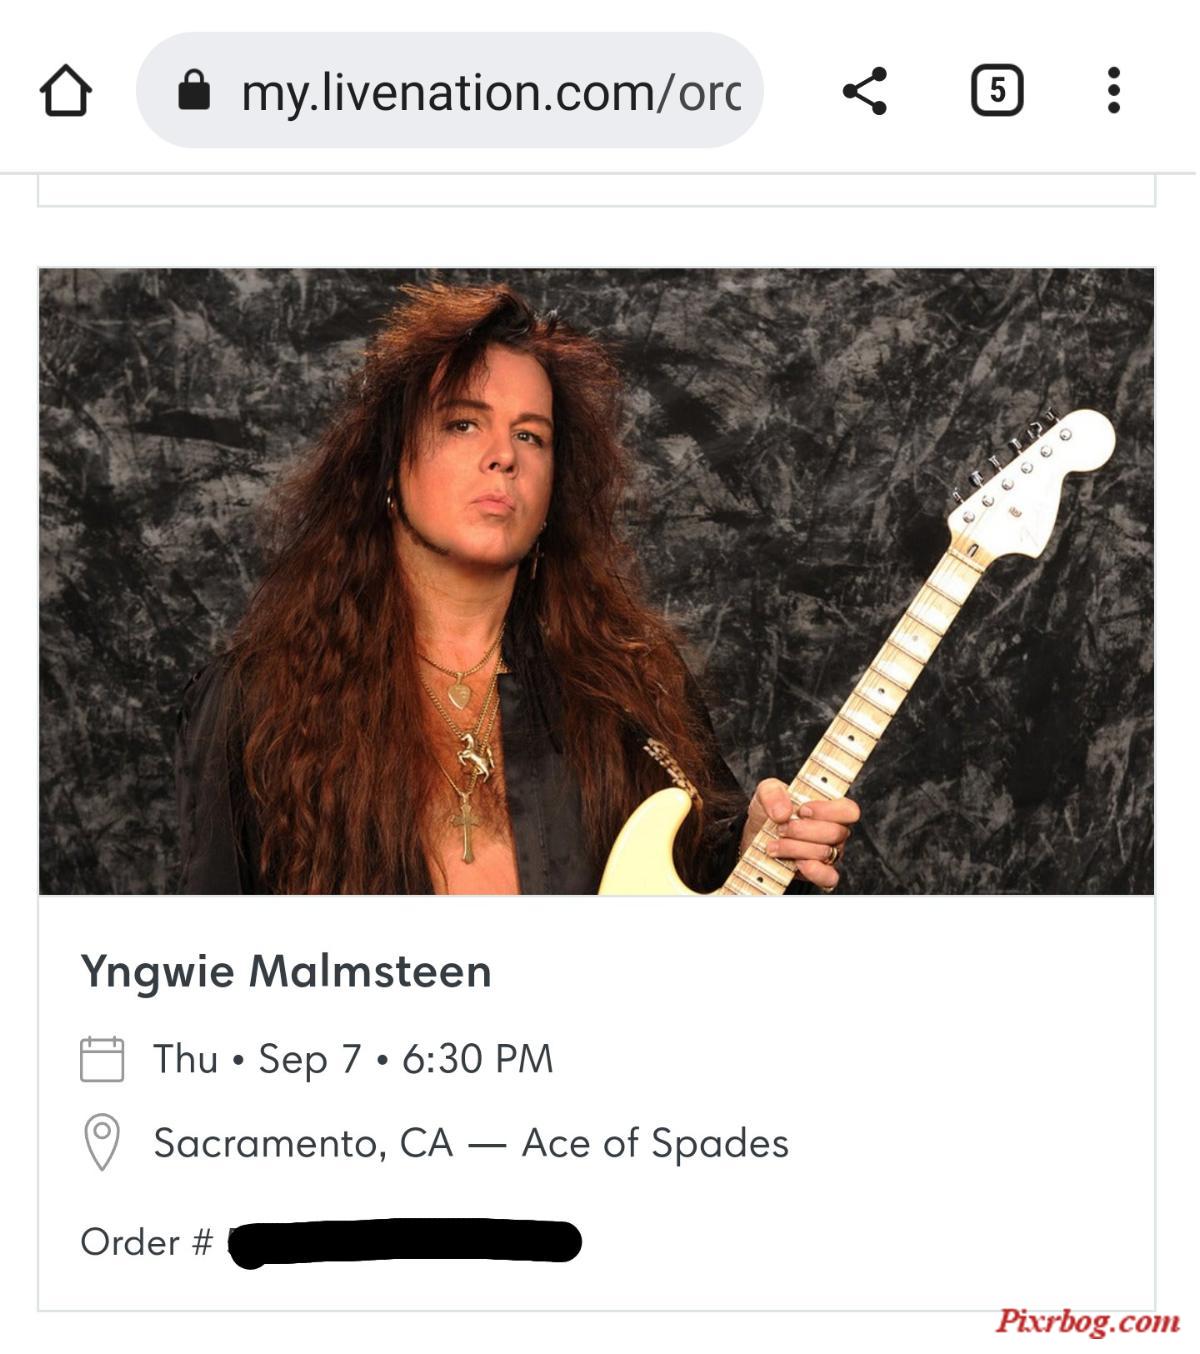This screenshot has width=1200, height=1354.
Task: Tap the Thu Sep 7 6:30 PM date
Action: point(353,1059)
